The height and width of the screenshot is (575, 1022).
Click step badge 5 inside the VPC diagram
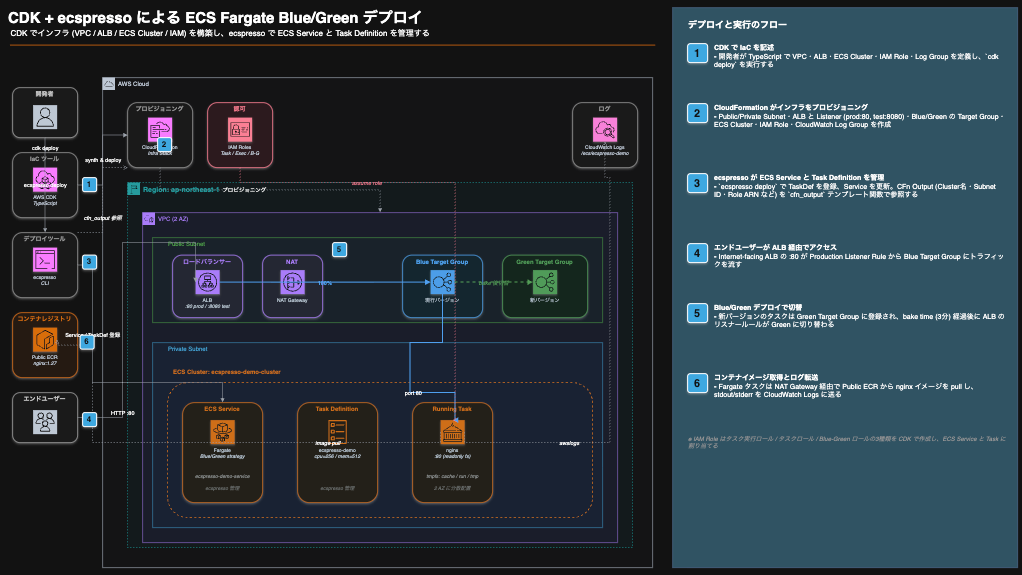(339, 249)
